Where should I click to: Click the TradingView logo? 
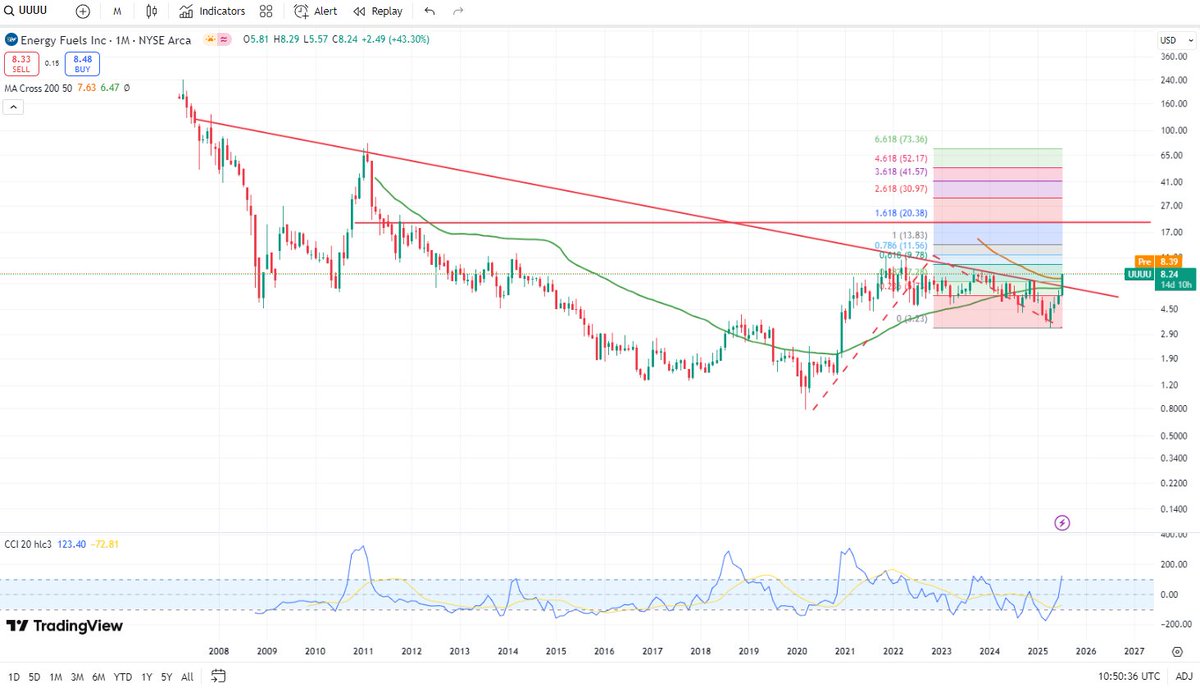pyautogui.click(x=64, y=626)
